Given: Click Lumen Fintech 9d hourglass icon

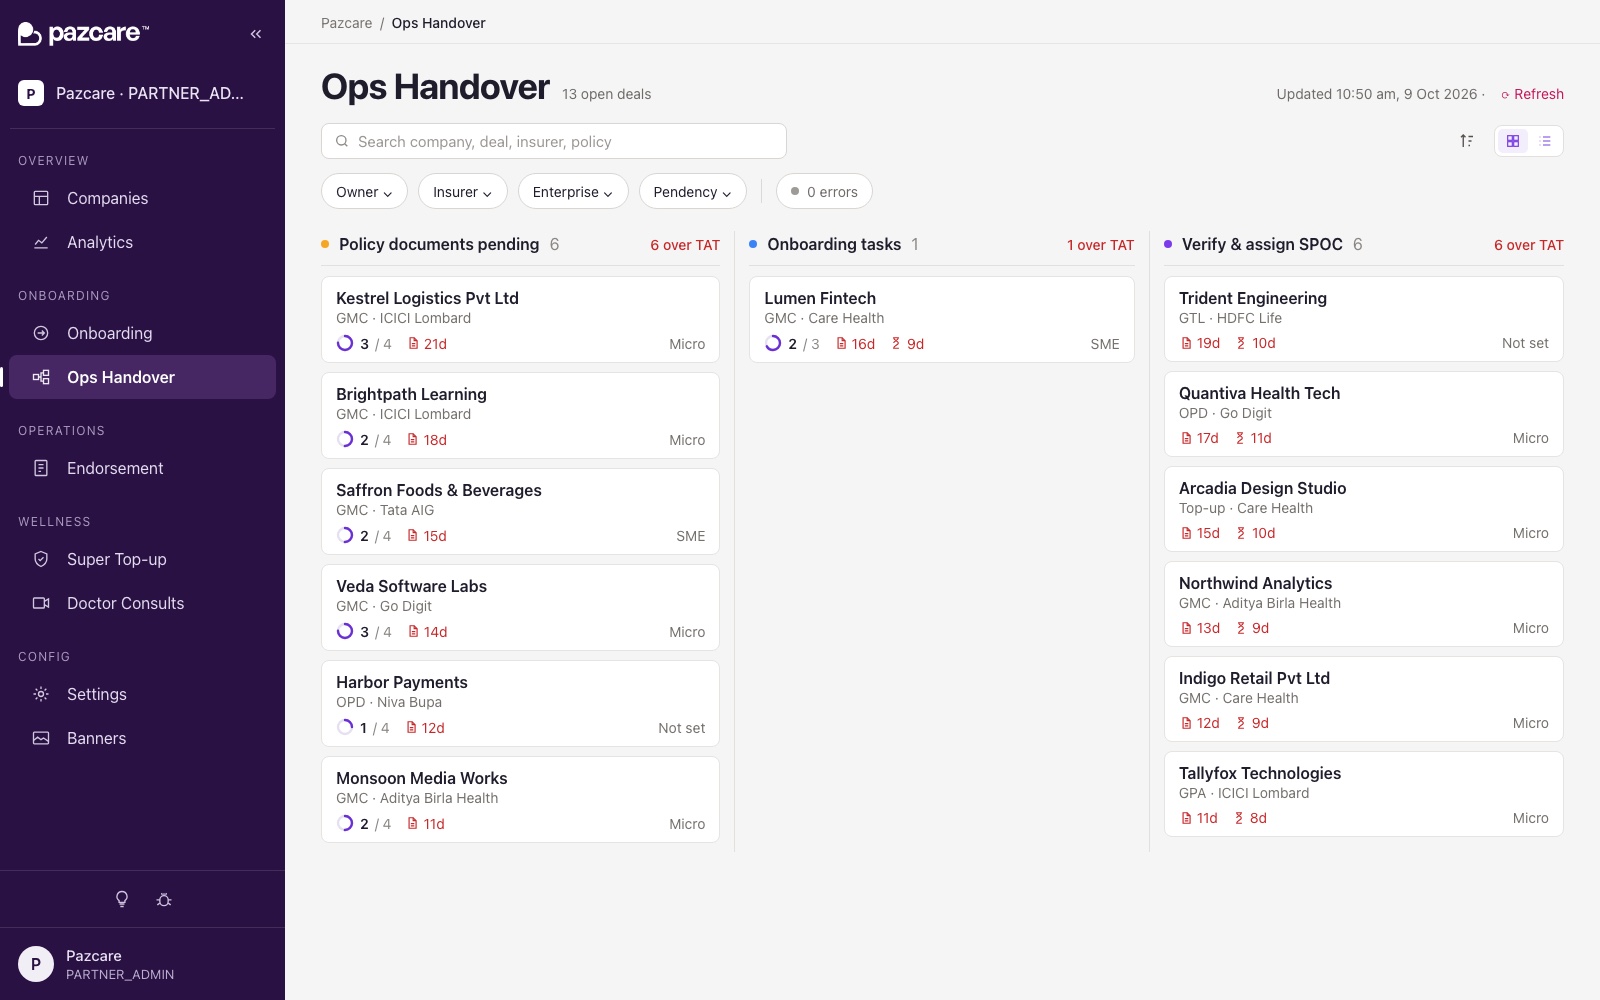Looking at the screenshot, I should (896, 343).
